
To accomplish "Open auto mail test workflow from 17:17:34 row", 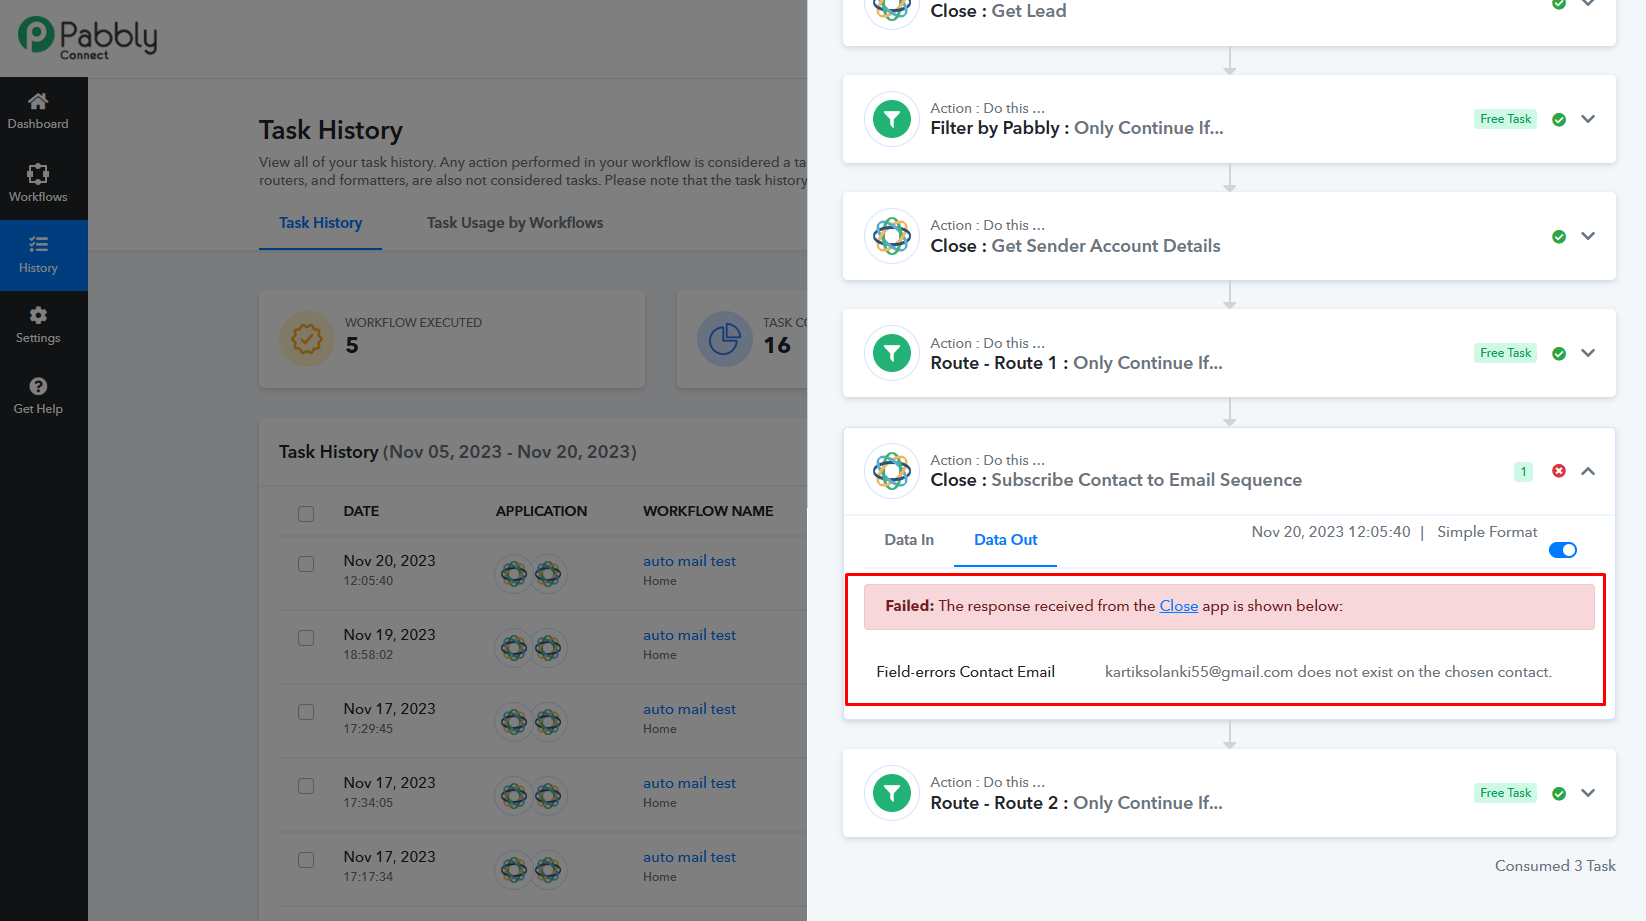I will pos(689,857).
